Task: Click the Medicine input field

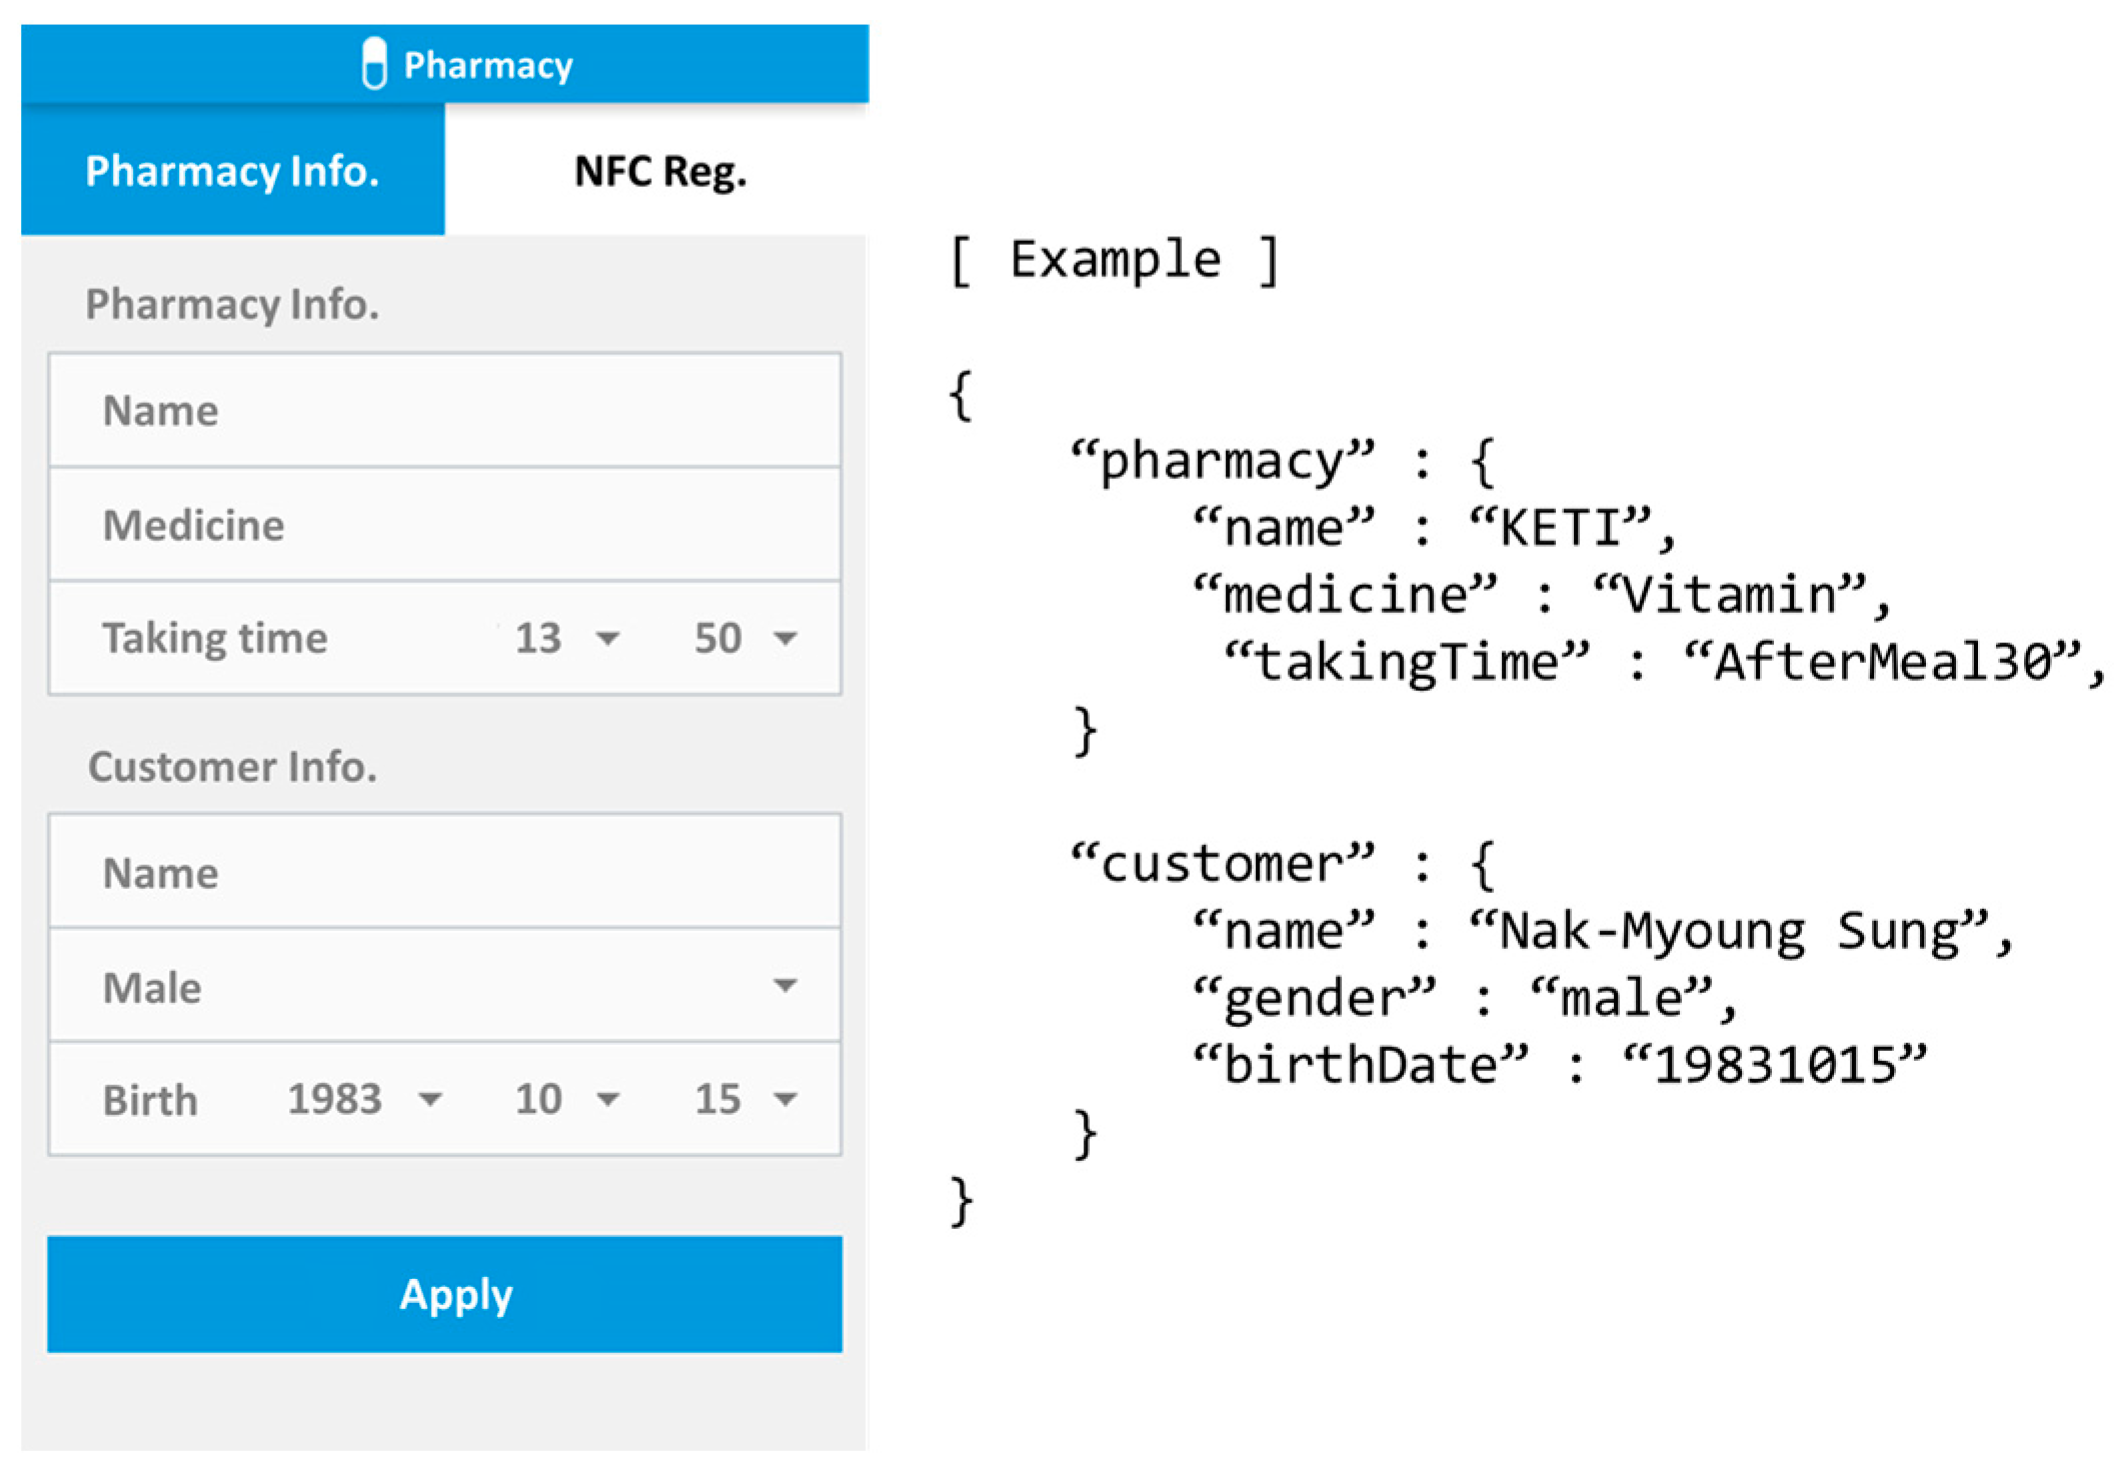Action: [445, 525]
